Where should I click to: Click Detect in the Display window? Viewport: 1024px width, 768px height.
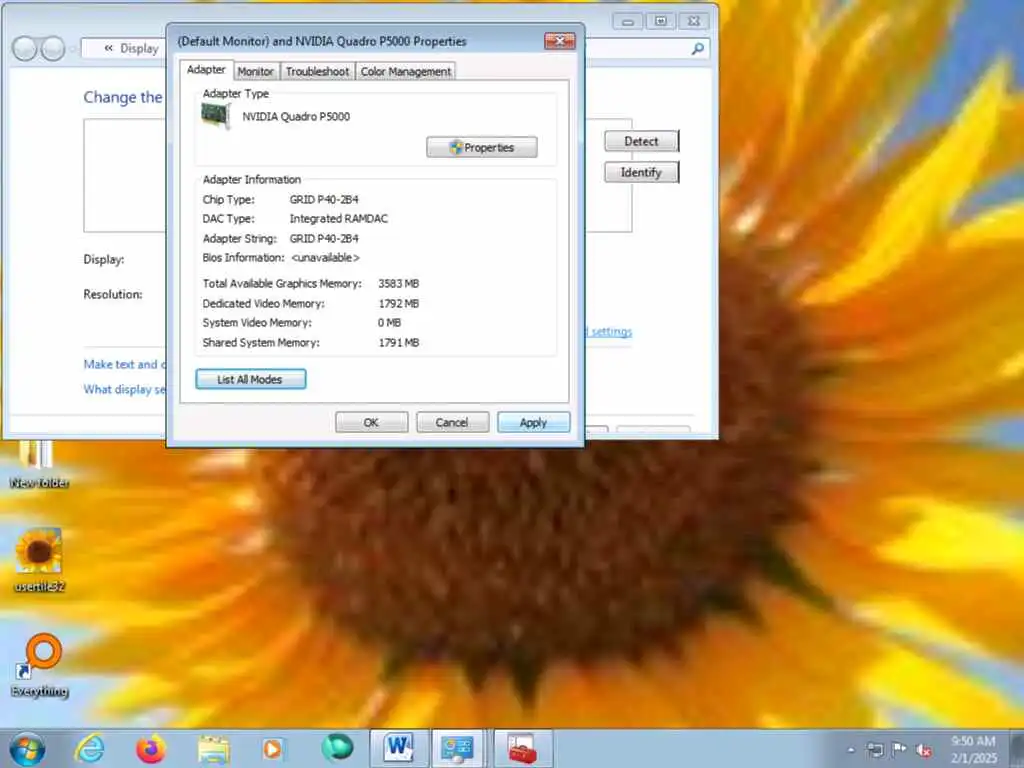click(641, 141)
